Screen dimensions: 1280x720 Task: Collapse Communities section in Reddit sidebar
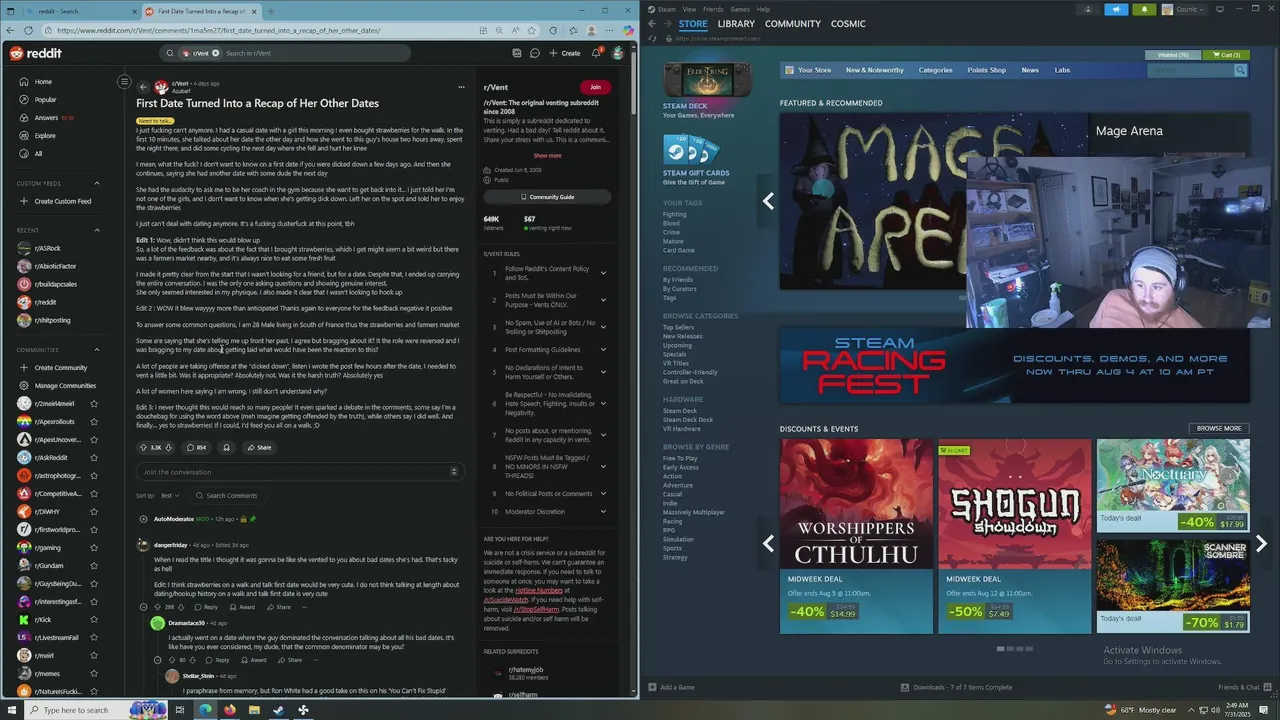[x=97, y=350]
